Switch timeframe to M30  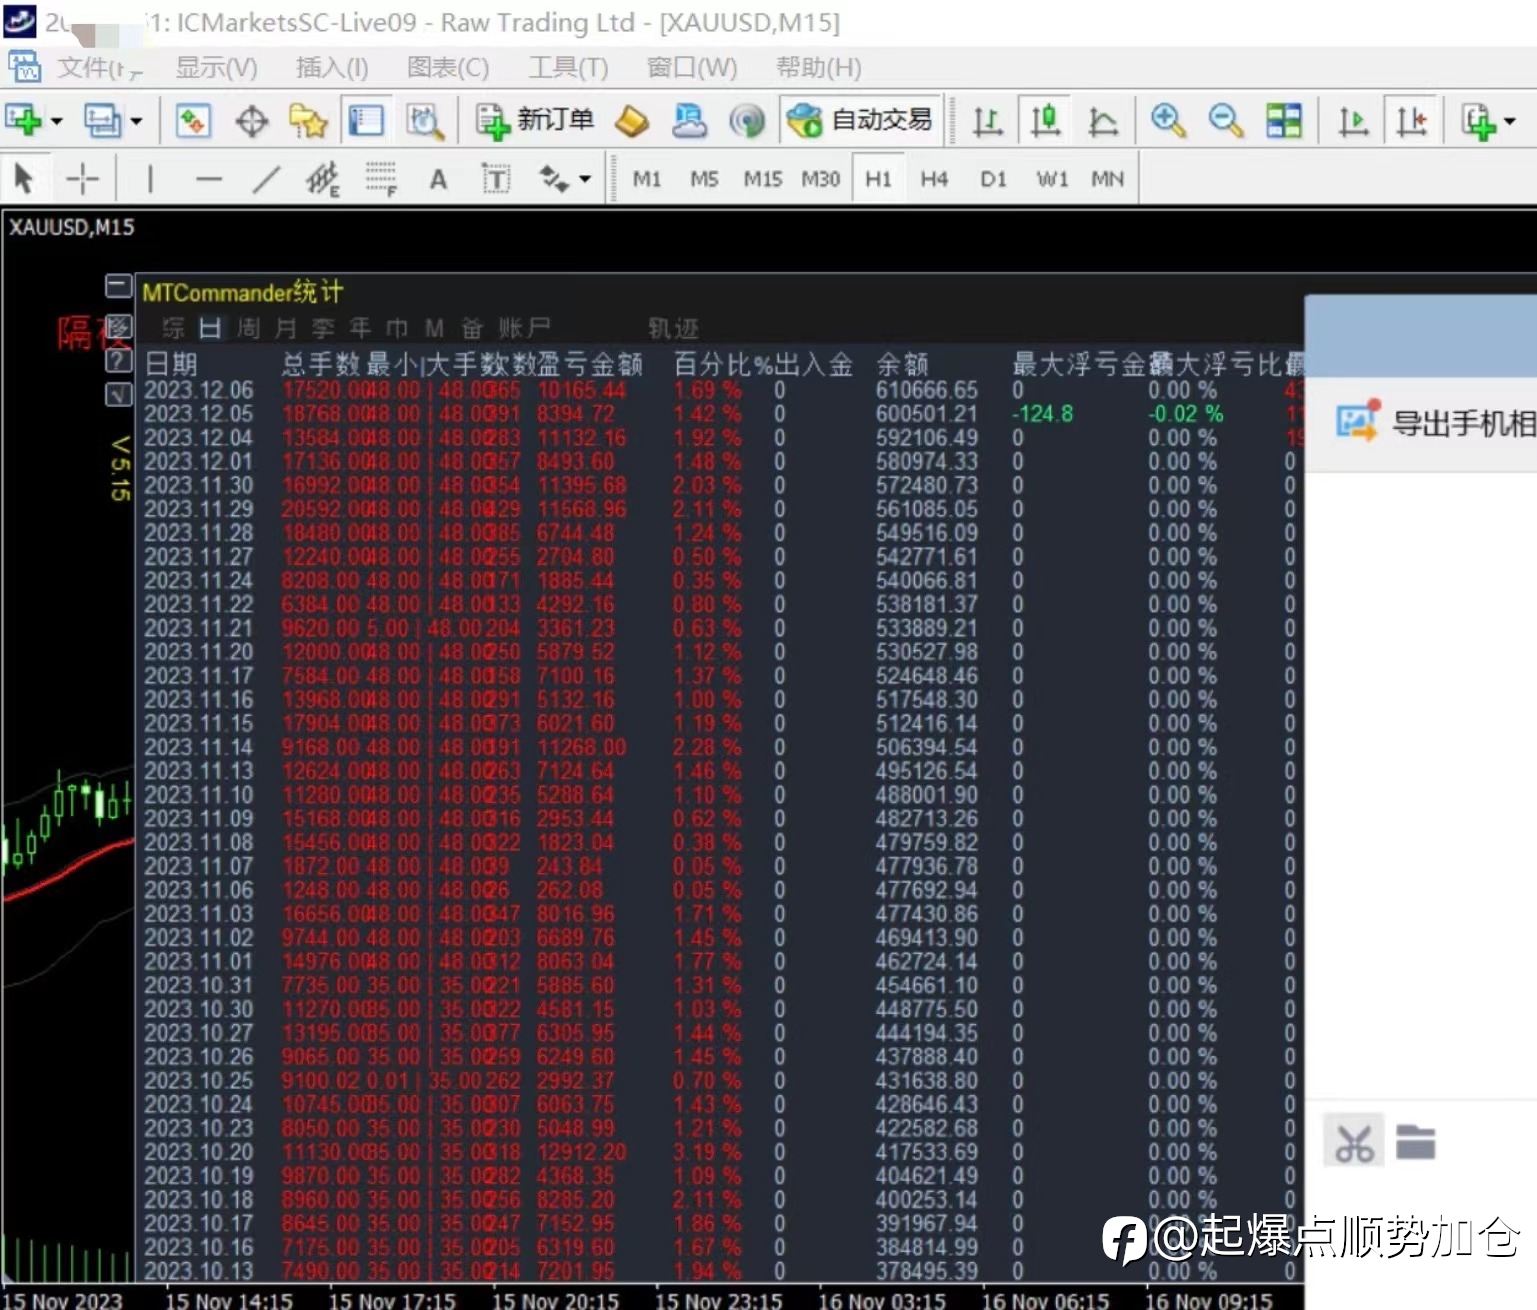click(x=820, y=179)
